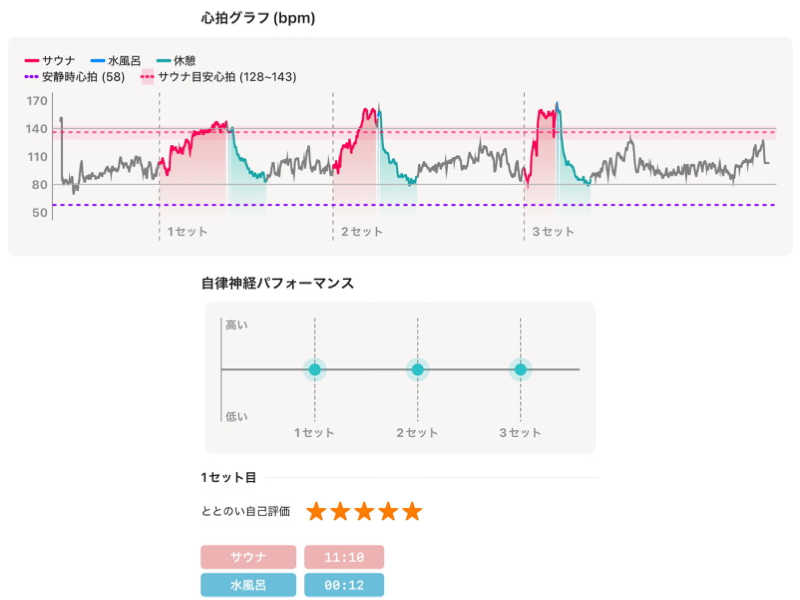Click the sauna time 11:10 field

[x=344, y=557]
